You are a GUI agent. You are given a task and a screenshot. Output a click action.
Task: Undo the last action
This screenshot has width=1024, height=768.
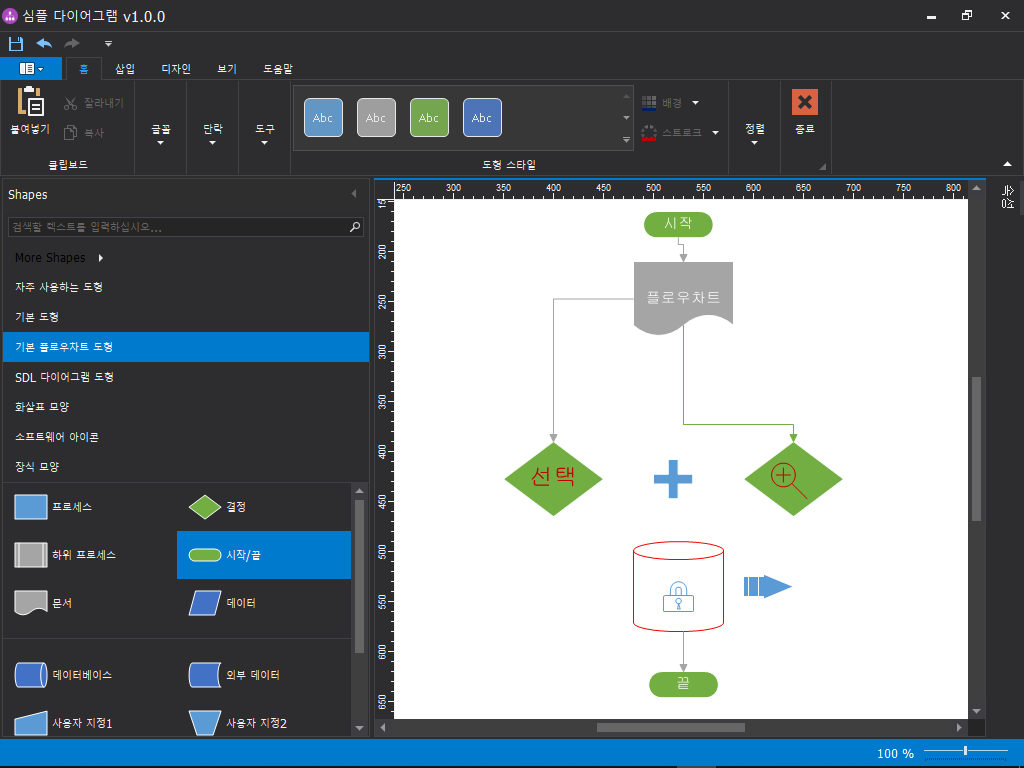pyautogui.click(x=44, y=44)
